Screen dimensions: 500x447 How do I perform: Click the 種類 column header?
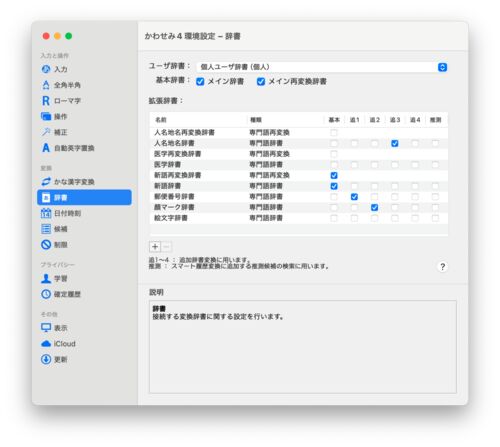pyautogui.click(x=285, y=120)
